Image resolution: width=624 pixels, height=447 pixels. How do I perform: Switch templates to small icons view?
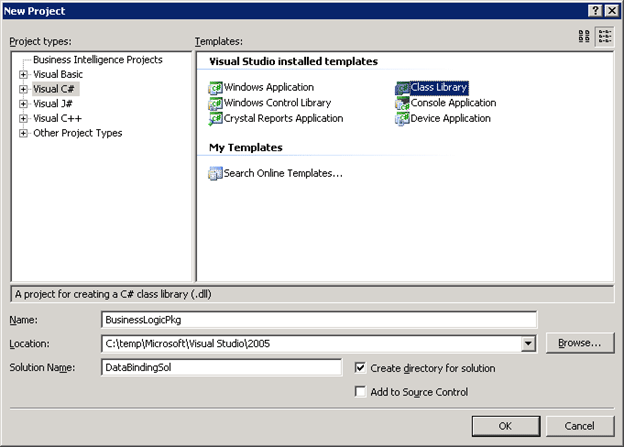(605, 36)
